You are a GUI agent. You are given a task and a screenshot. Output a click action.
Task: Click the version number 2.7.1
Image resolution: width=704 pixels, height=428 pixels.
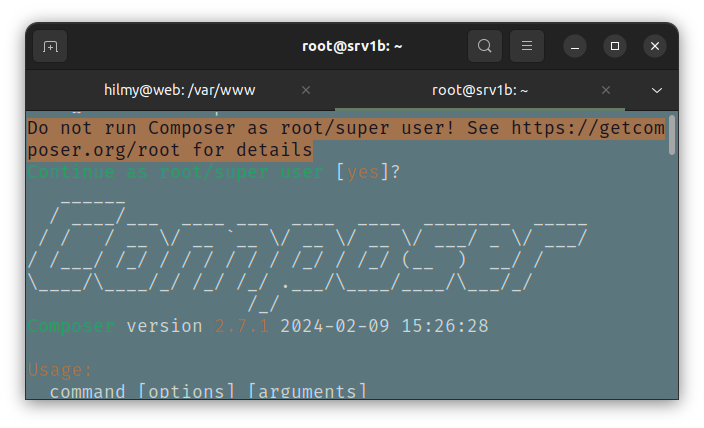click(x=242, y=326)
